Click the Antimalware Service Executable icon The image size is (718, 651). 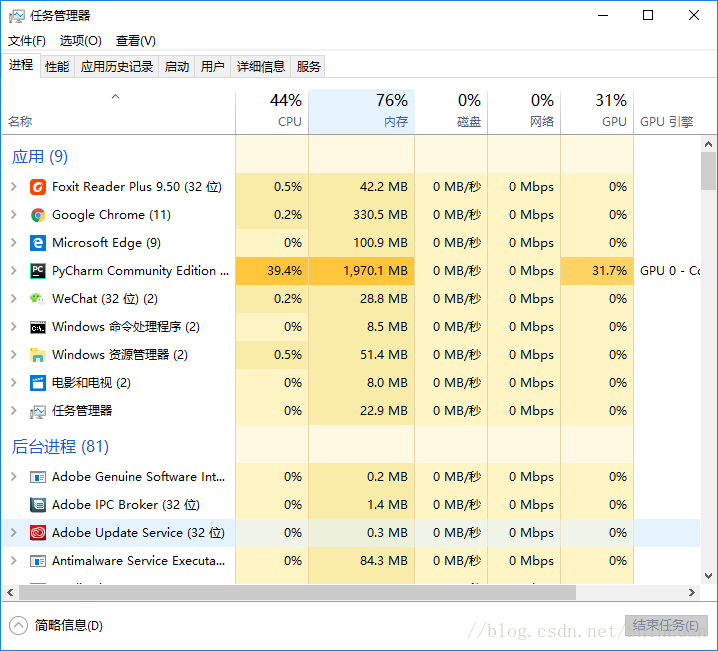tap(38, 561)
